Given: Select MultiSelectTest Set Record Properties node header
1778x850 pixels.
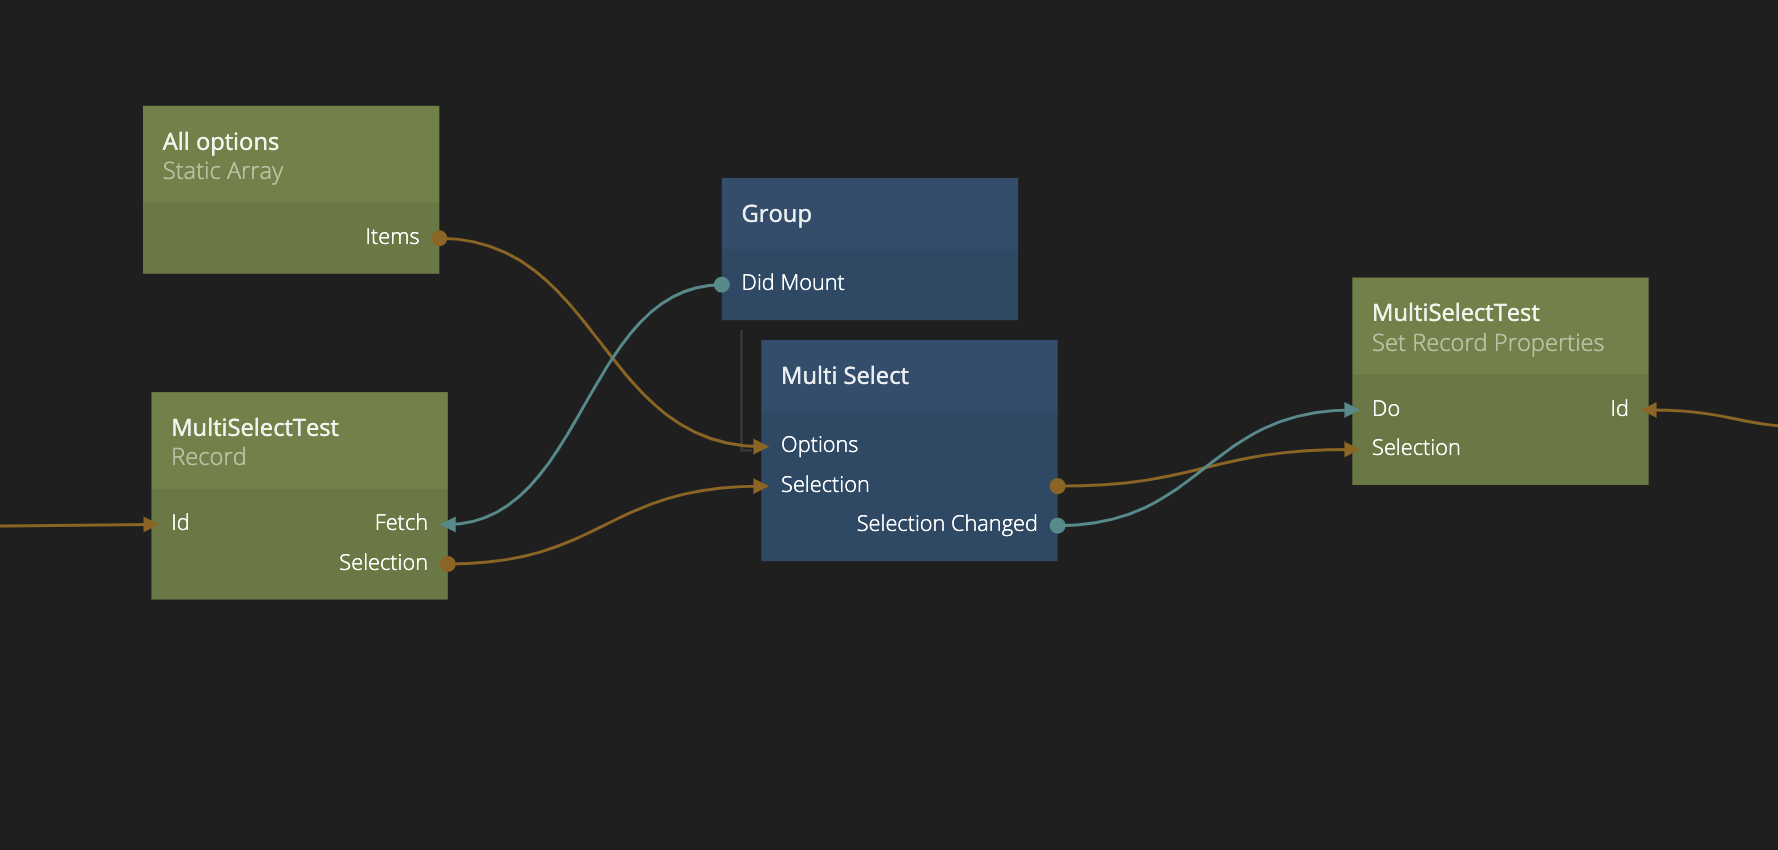Looking at the screenshot, I should click(1500, 327).
